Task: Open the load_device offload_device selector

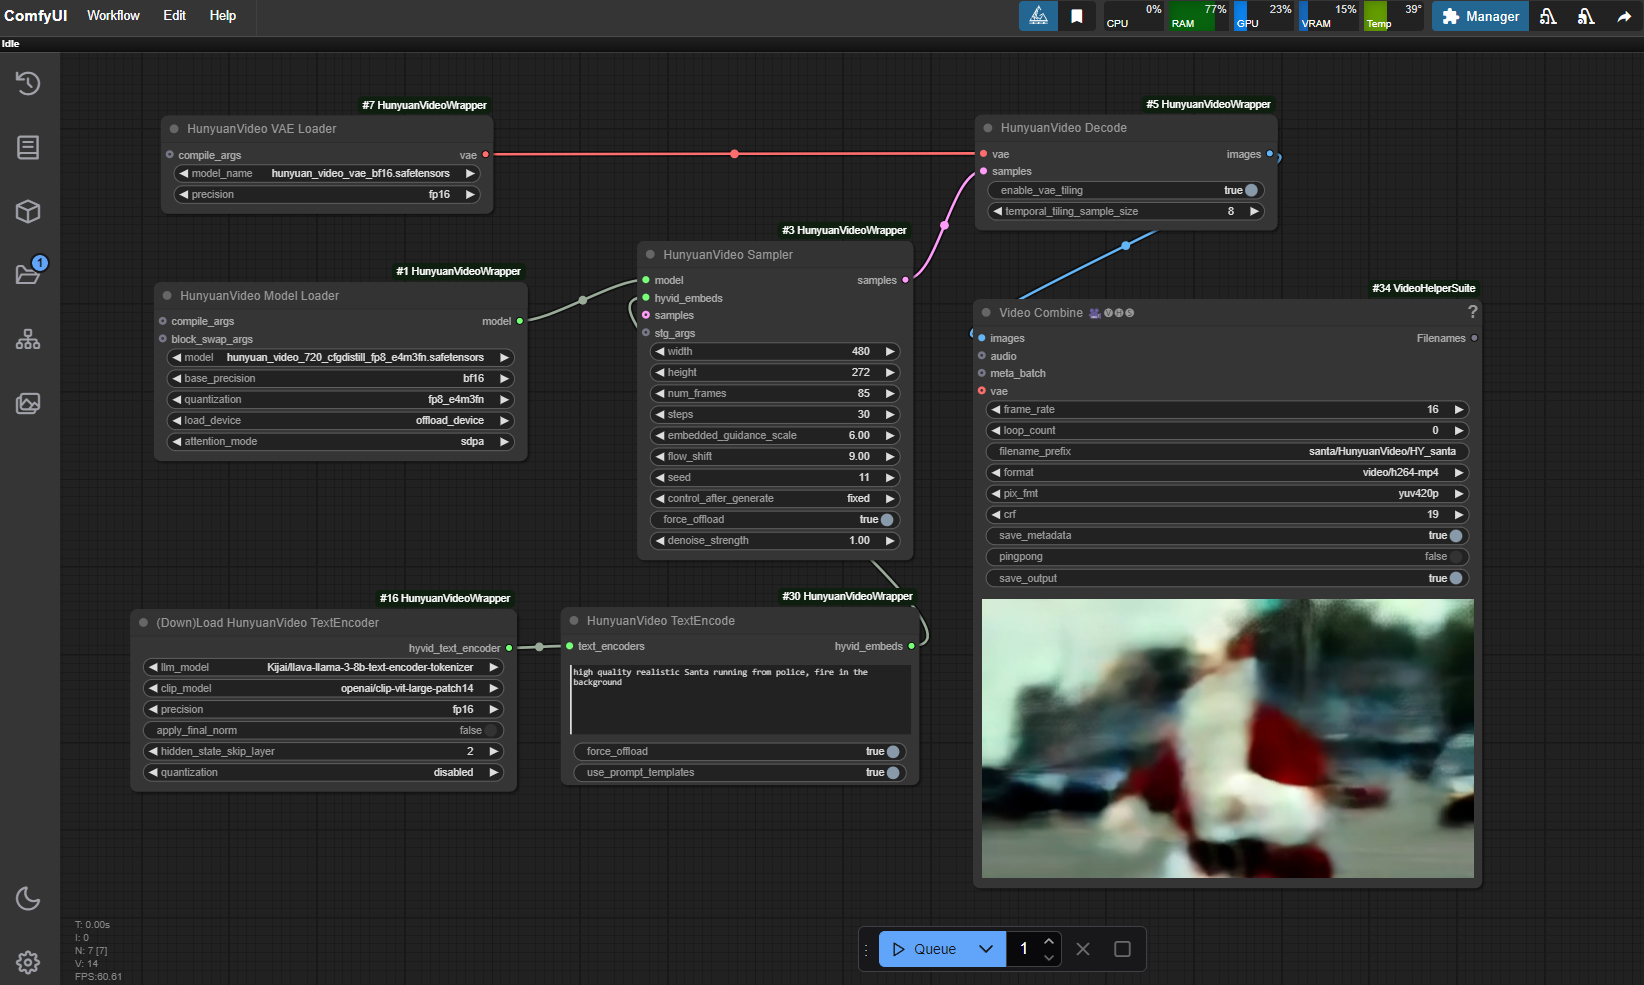Action: pos(340,420)
